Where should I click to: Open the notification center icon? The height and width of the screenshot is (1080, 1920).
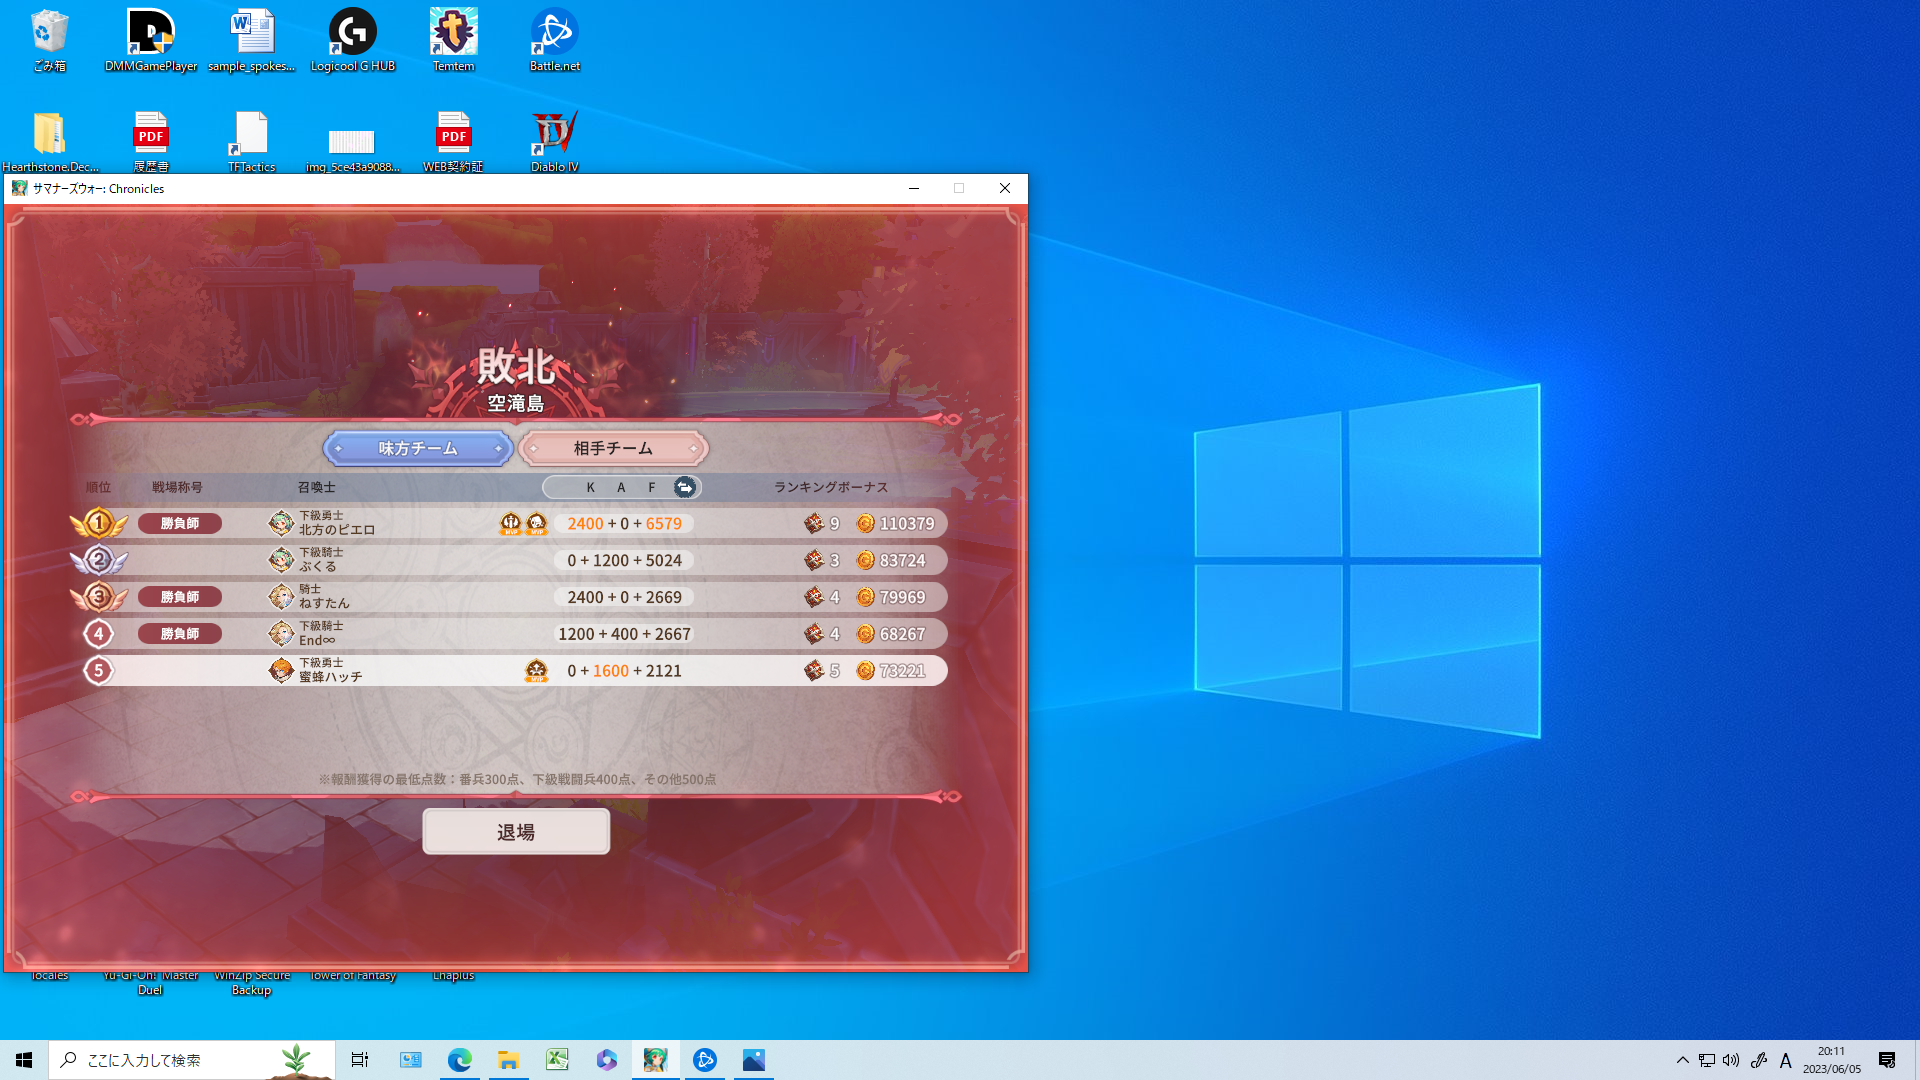pyautogui.click(x=1887, y=1060)
